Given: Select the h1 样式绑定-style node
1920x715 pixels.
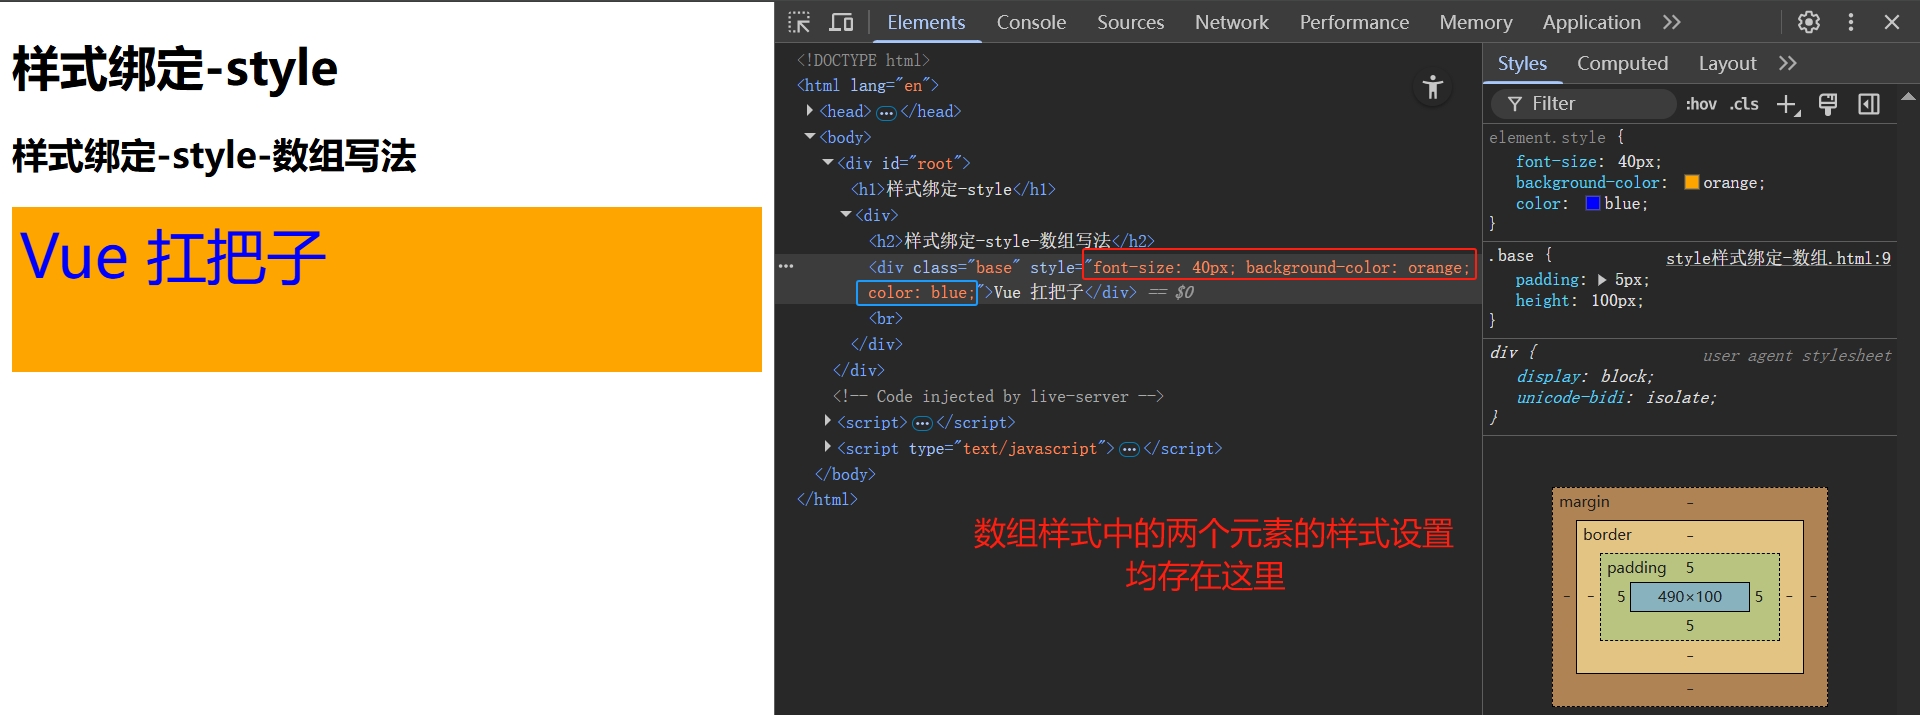Looking at the screenshot, I should [953, 189].
